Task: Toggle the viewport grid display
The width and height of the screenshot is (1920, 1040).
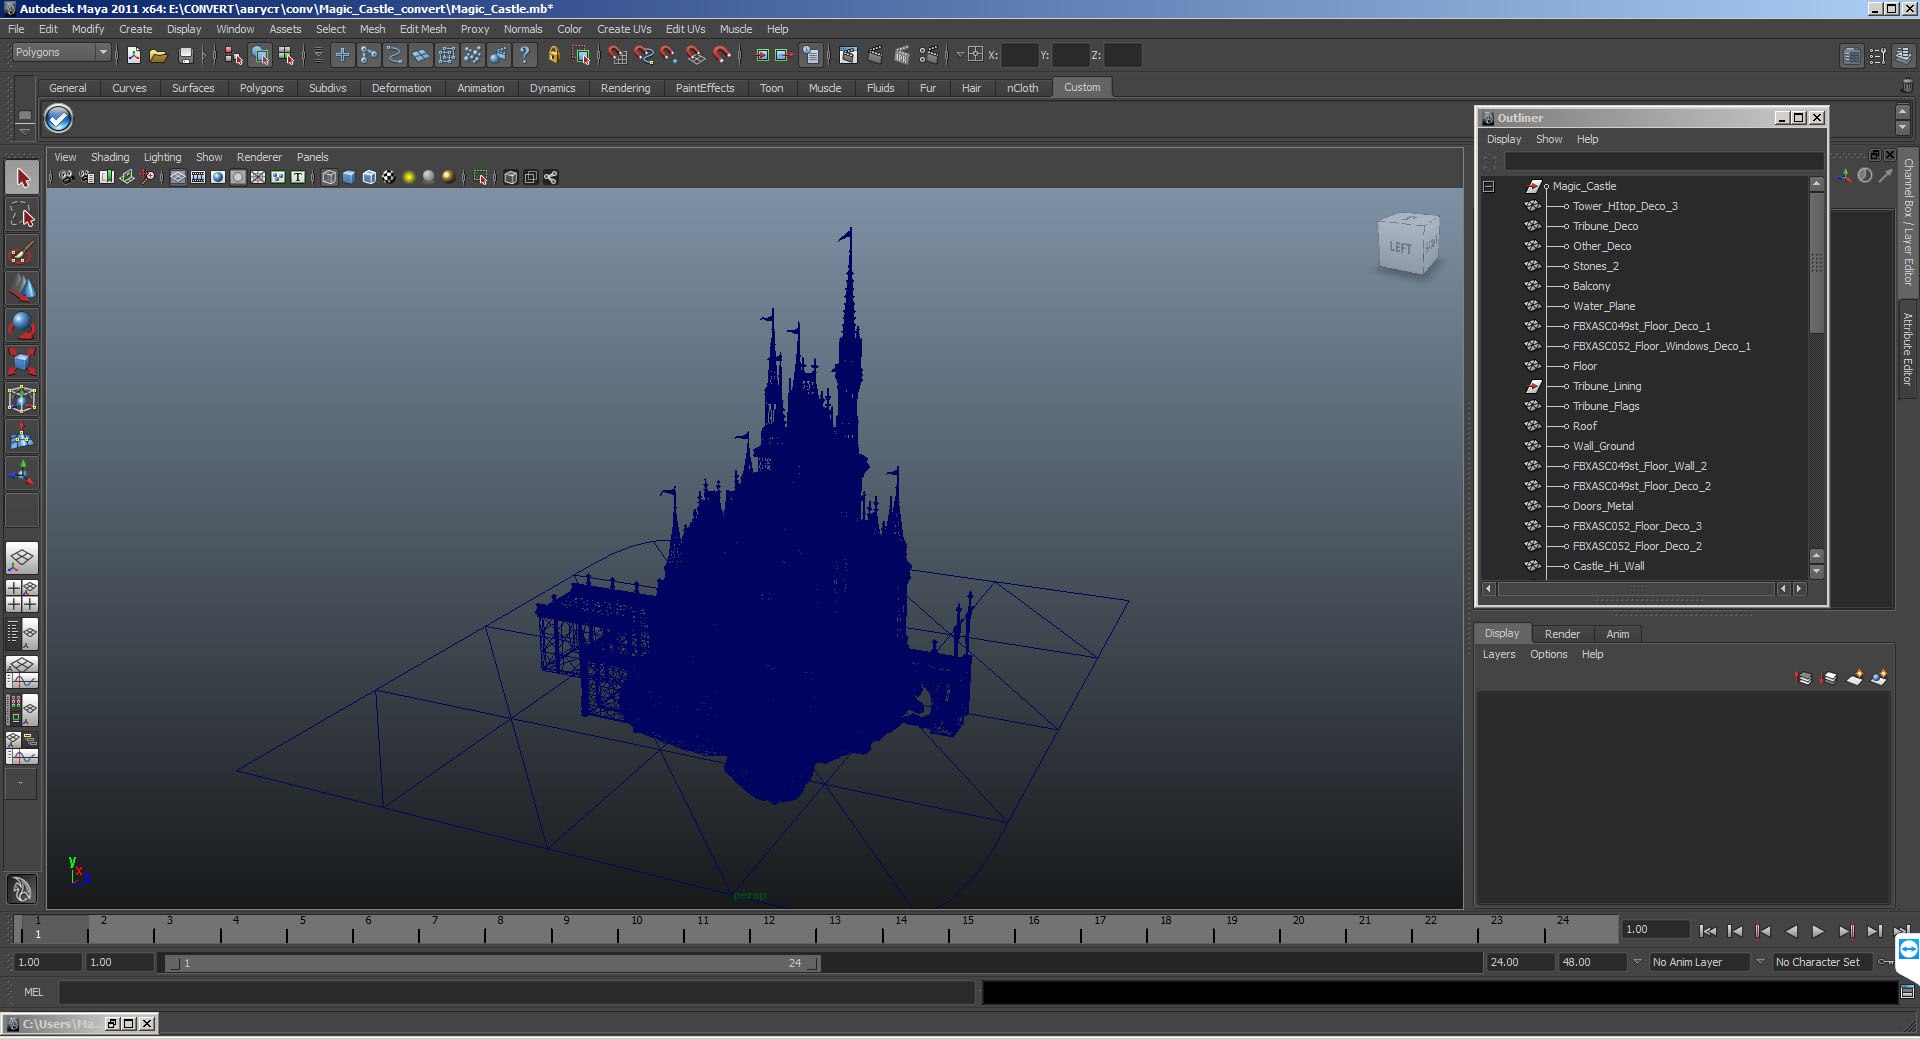Action: point(178,177)
